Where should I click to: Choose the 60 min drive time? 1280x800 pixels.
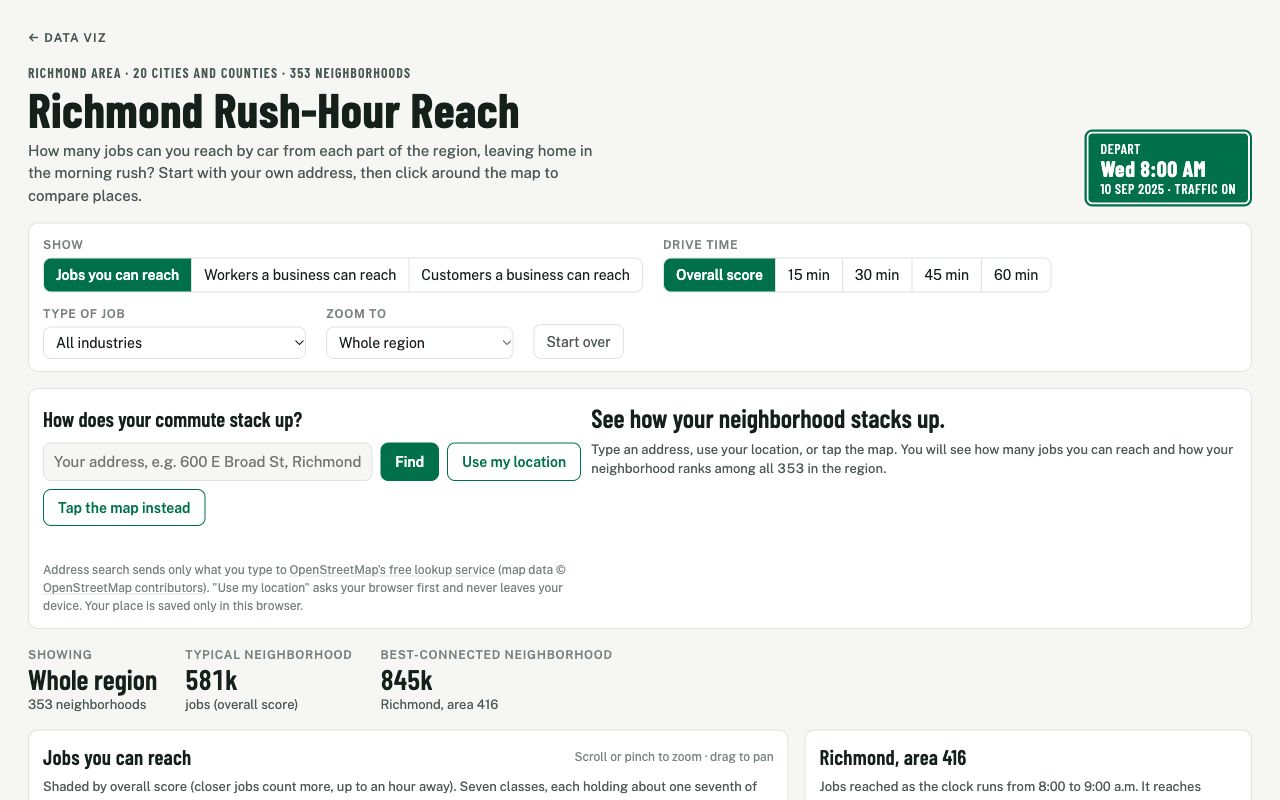coord(1016,275)
